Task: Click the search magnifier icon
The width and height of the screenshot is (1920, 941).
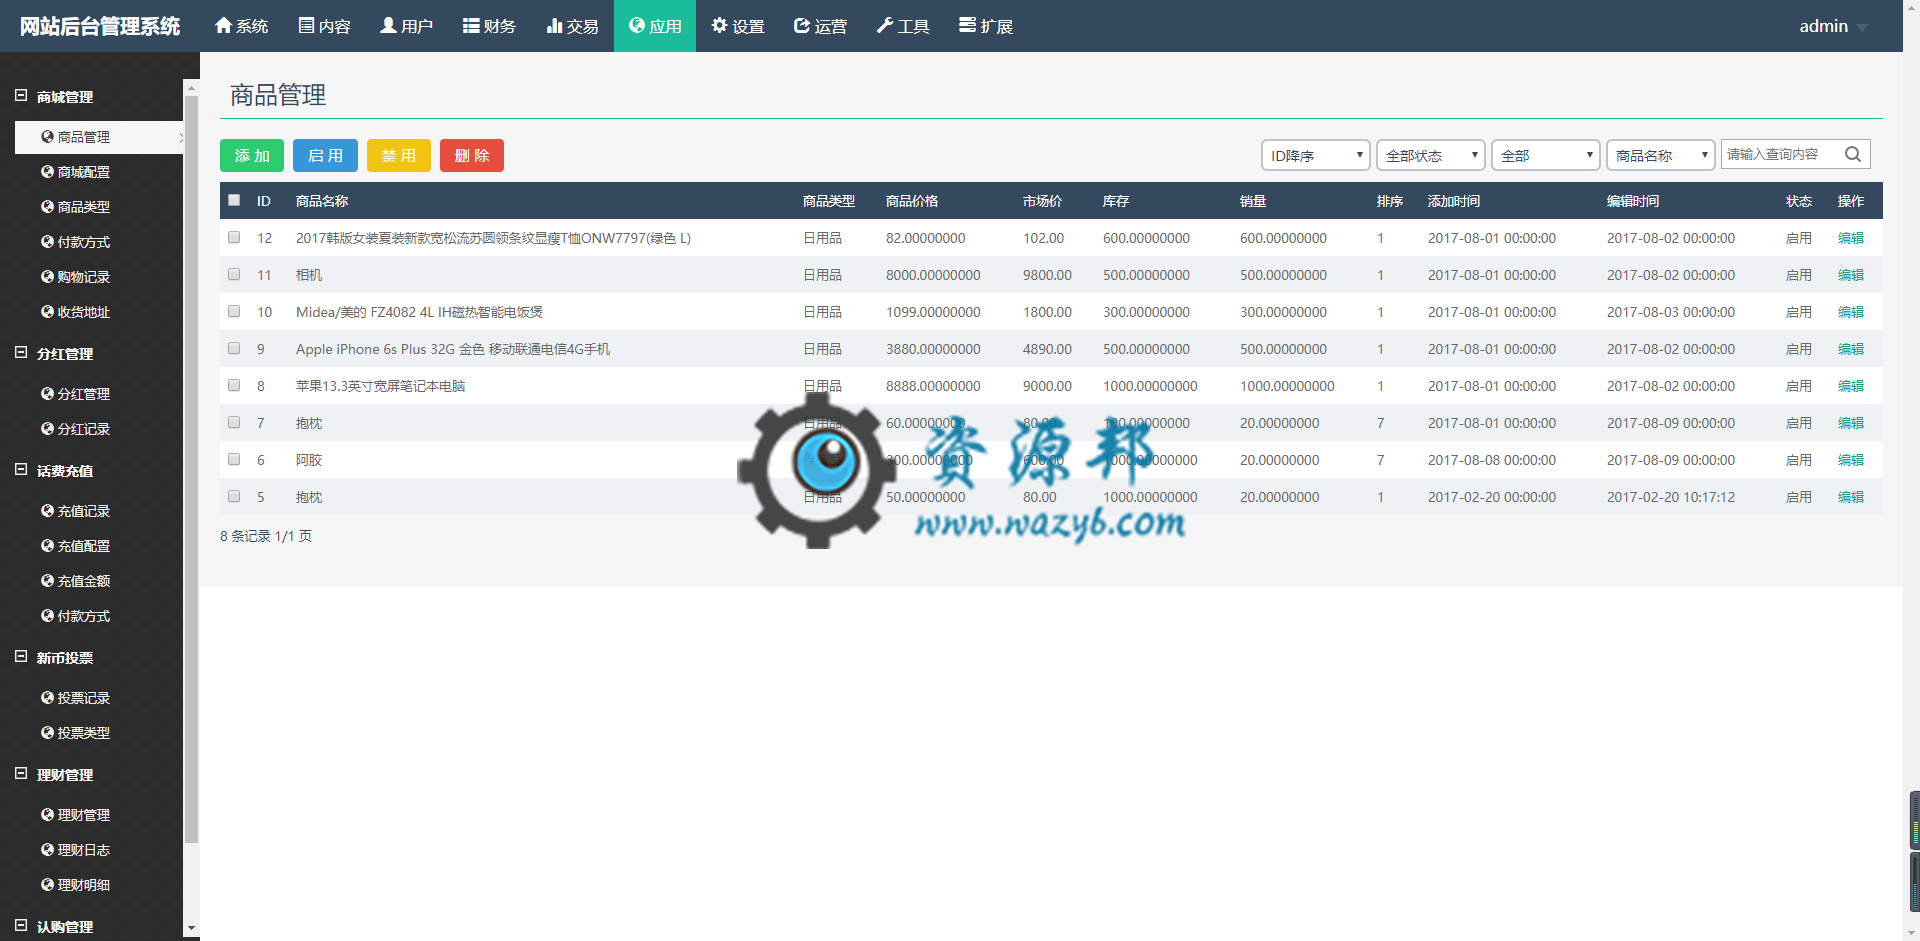Action: point(1853,154)
